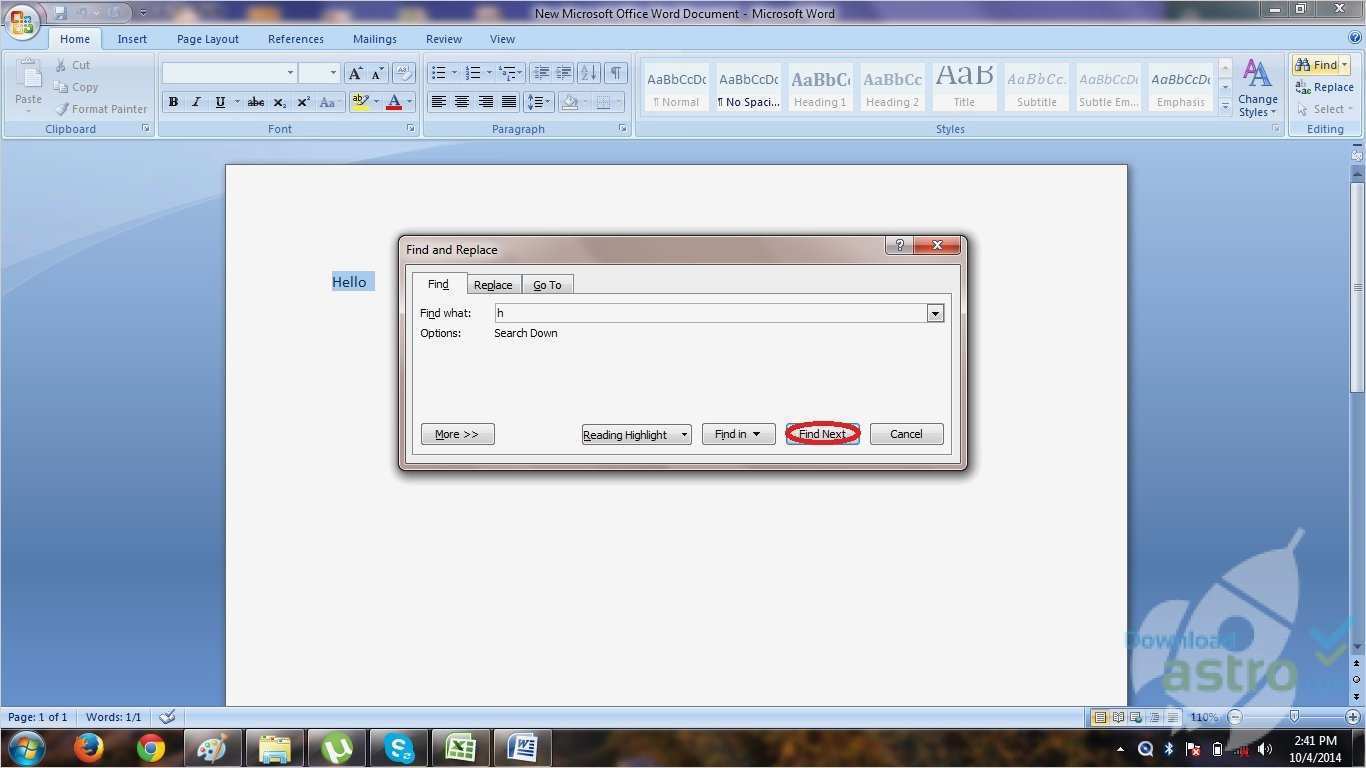Click Replace in the Editing group
Image resolution: width=1366 pixels, height=768 pixels.
[x=1325, y=87]
